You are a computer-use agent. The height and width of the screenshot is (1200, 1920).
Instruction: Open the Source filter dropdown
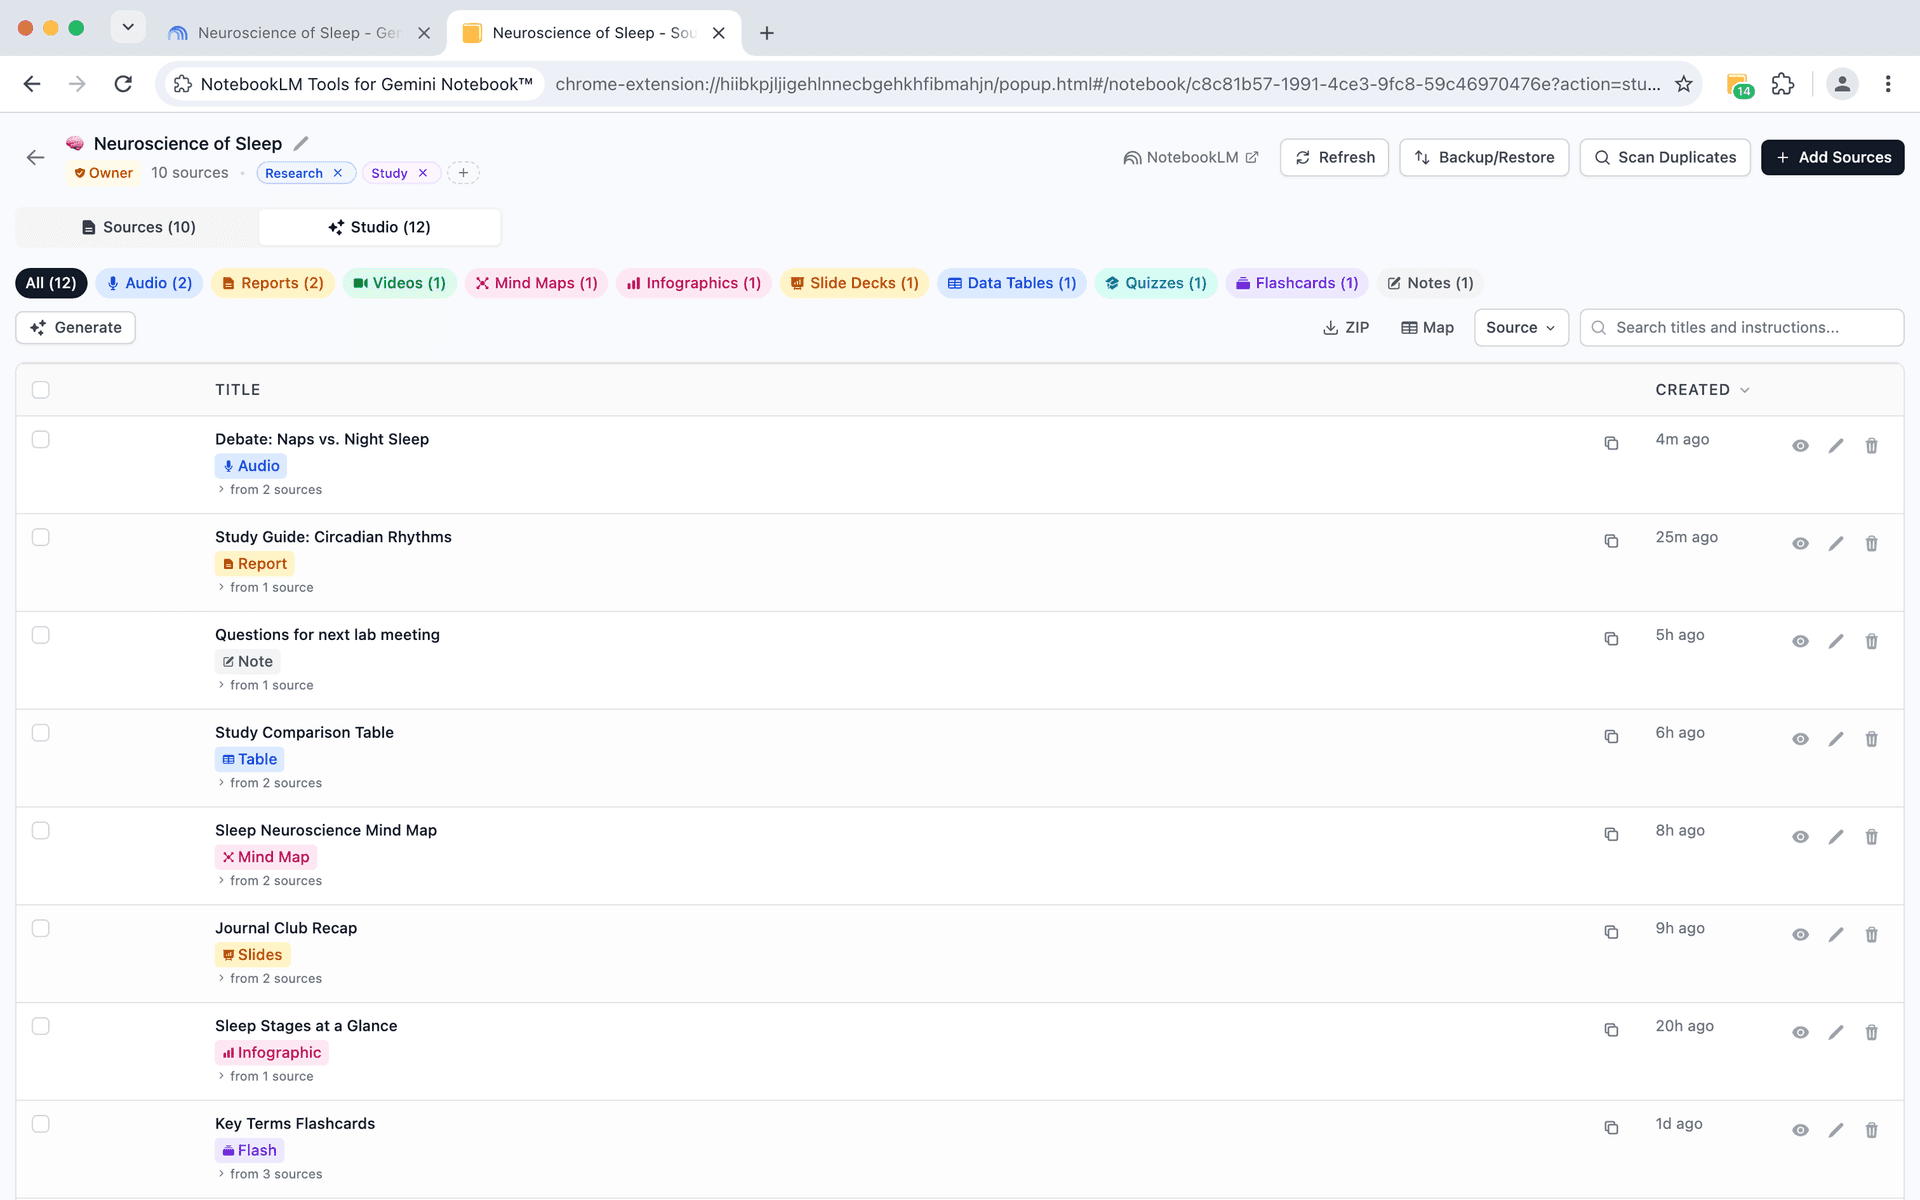click(x=1521, y=328)
